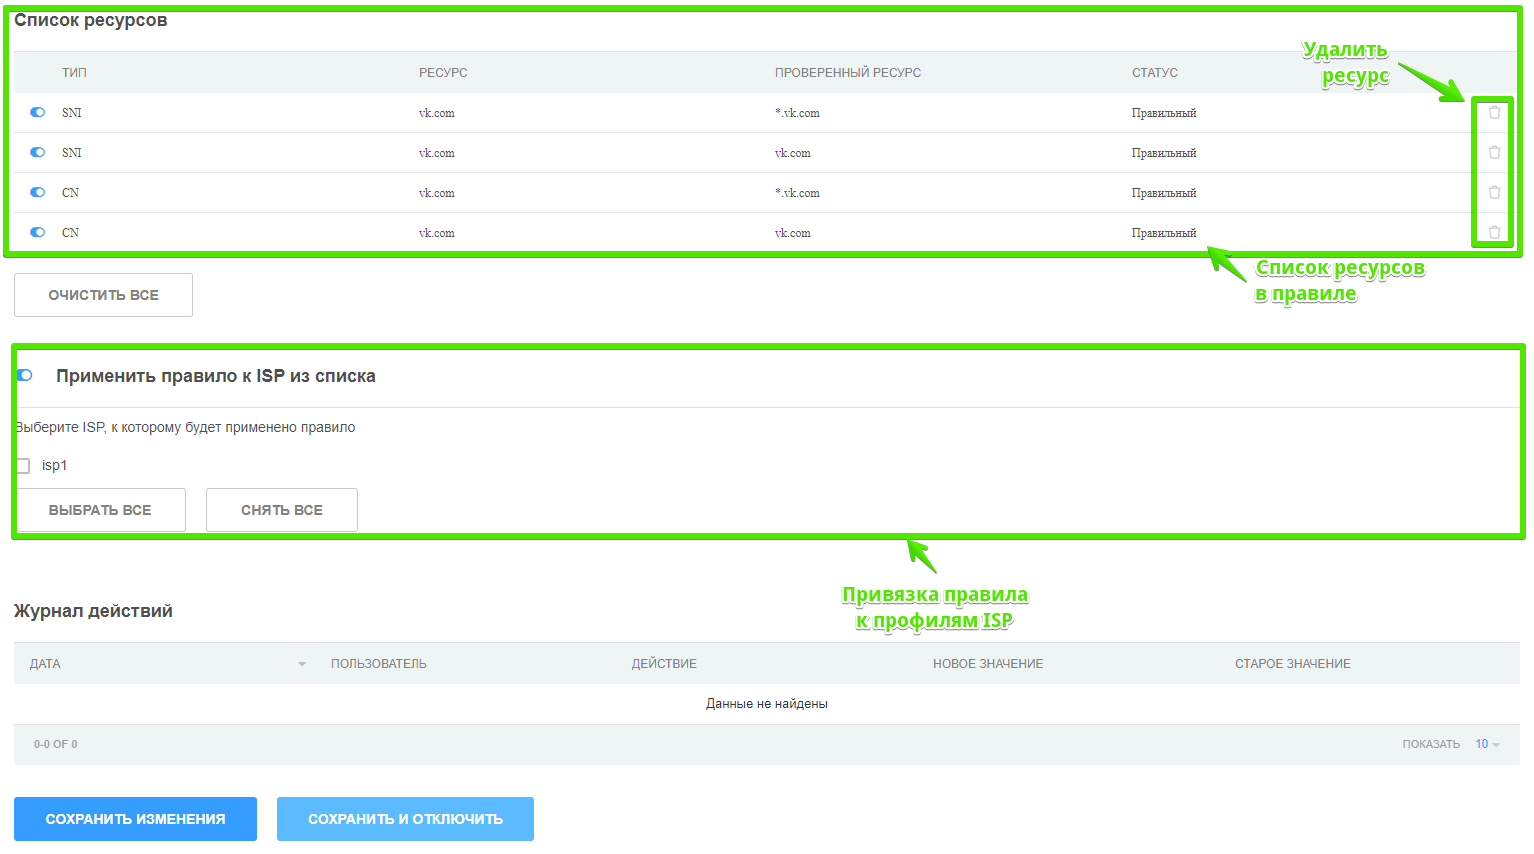Remove the CN *.vk.com resource via trash
Viewport: 1534px width, 854px height.
1494,192
